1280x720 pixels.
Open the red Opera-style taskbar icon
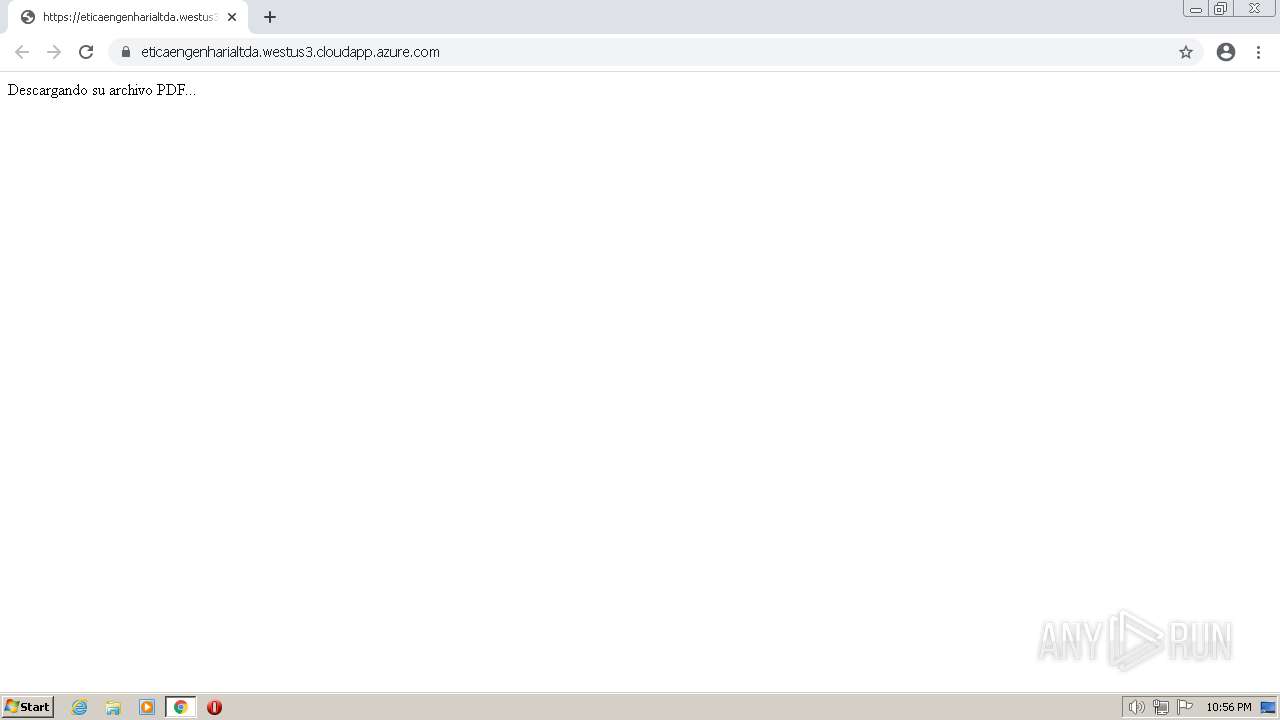(x=214, y=707)
